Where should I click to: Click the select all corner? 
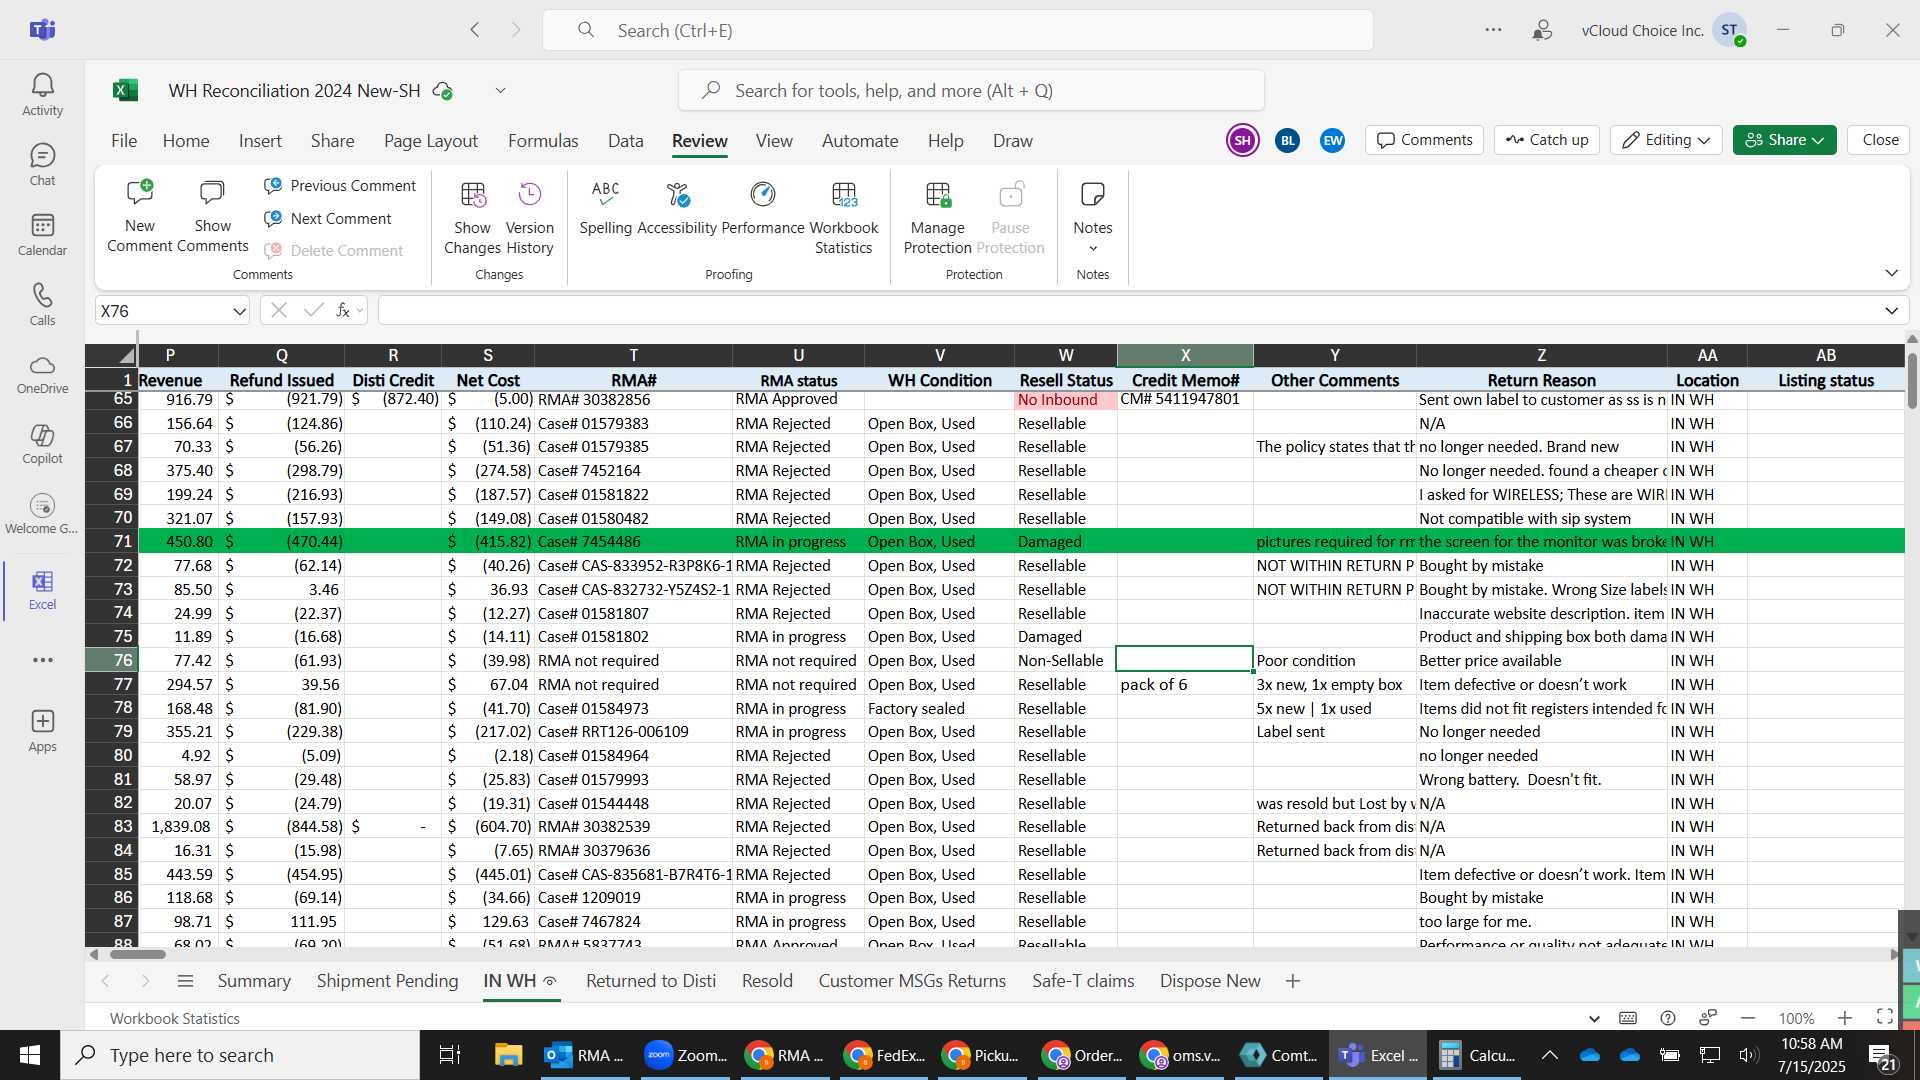tap(111, 355)
